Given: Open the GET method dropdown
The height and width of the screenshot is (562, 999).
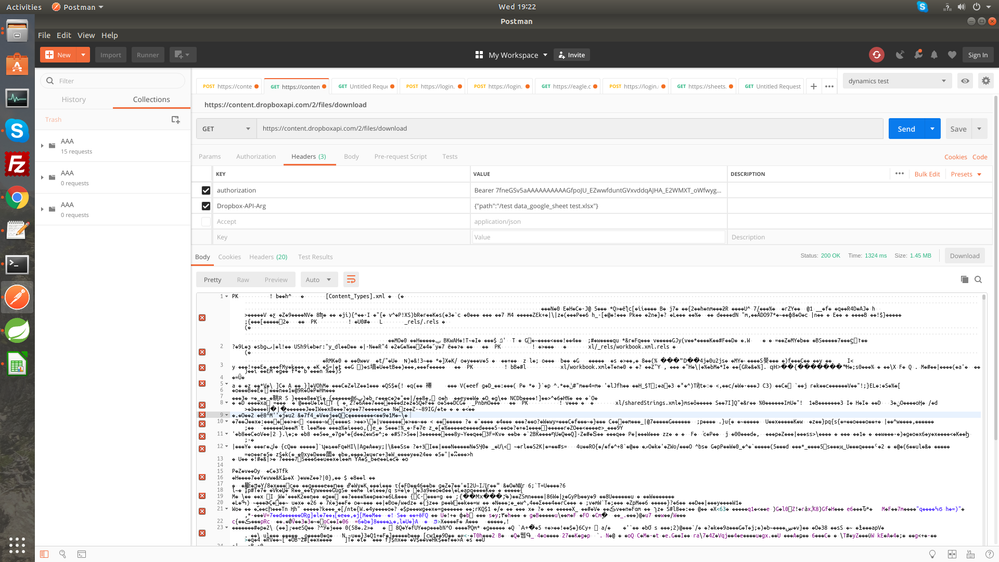Looking at the screenshot, I should coord(226,129).
